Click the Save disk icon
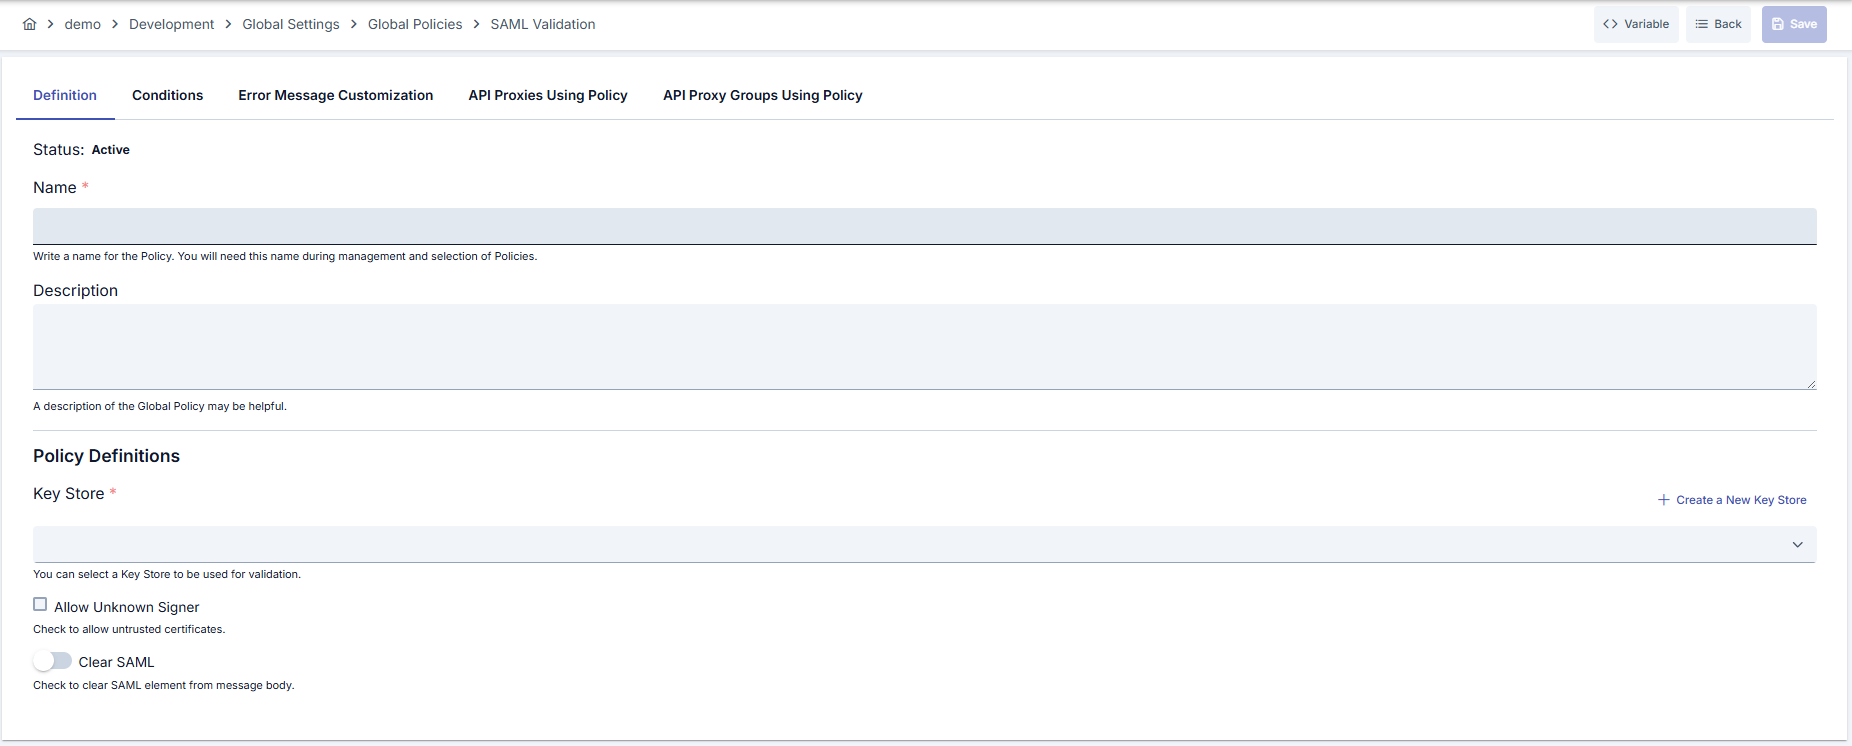 1778,24
